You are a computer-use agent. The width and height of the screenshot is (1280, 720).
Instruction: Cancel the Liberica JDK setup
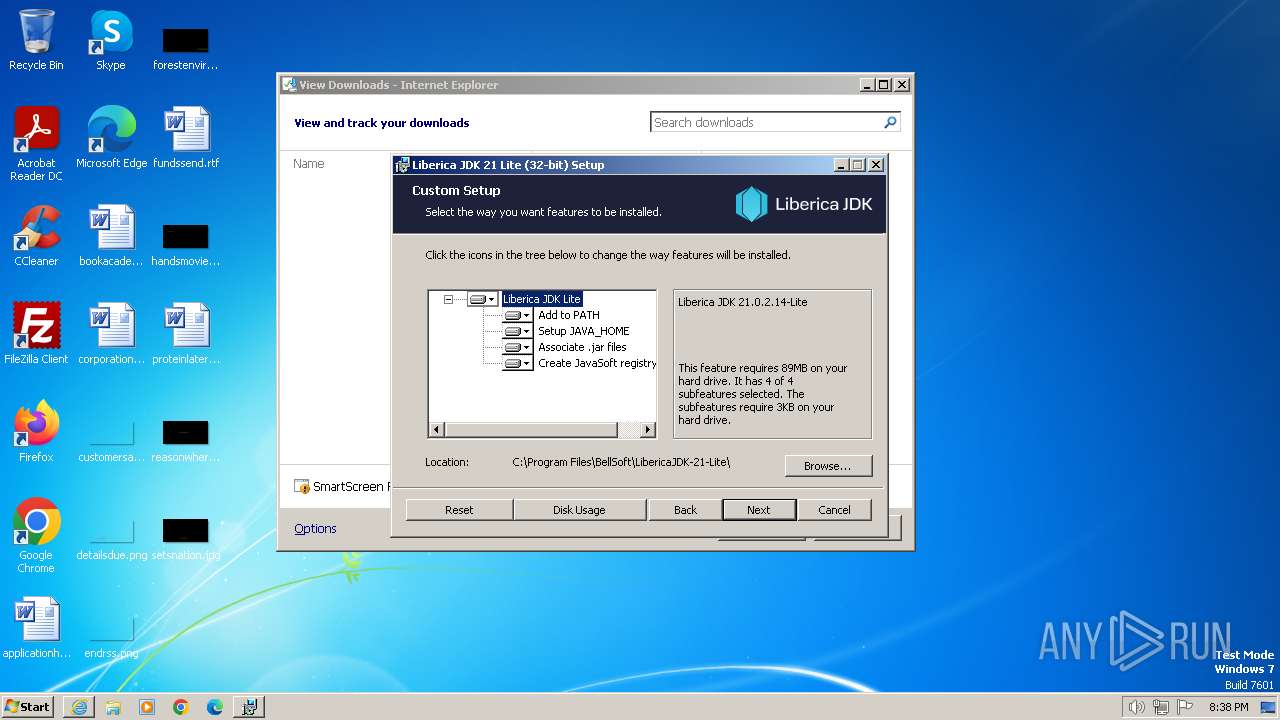[834, 510]
